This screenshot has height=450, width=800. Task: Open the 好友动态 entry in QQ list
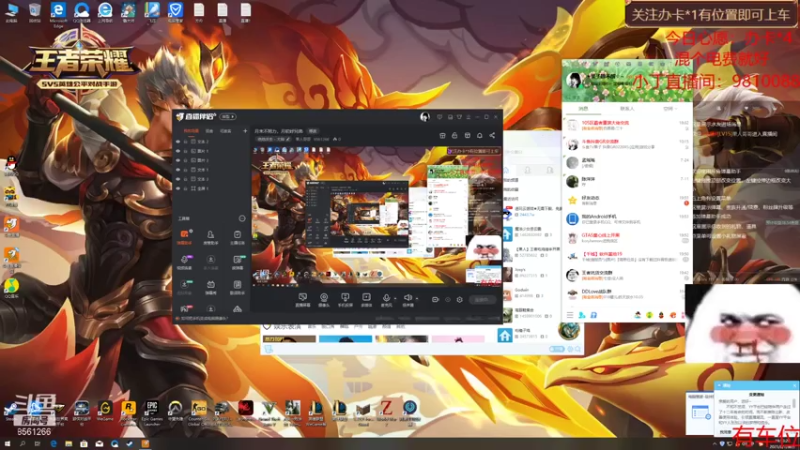coord(627,200)
